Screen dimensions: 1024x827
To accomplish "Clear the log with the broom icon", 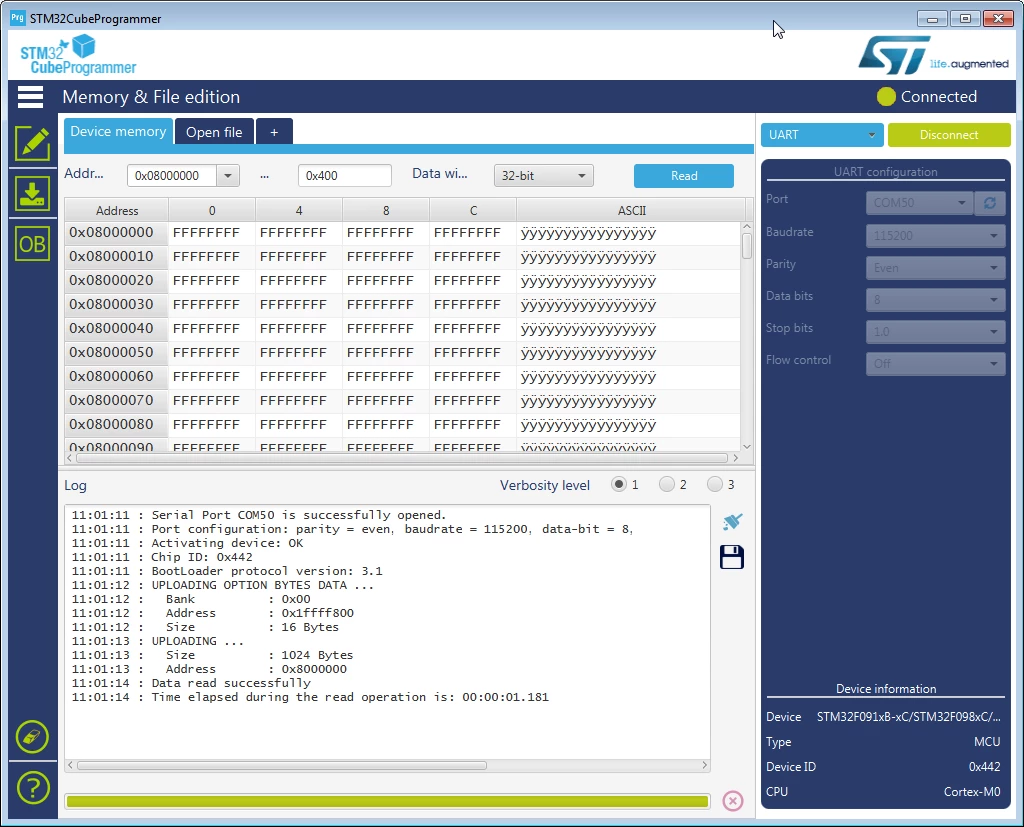I will pos(732,521).
